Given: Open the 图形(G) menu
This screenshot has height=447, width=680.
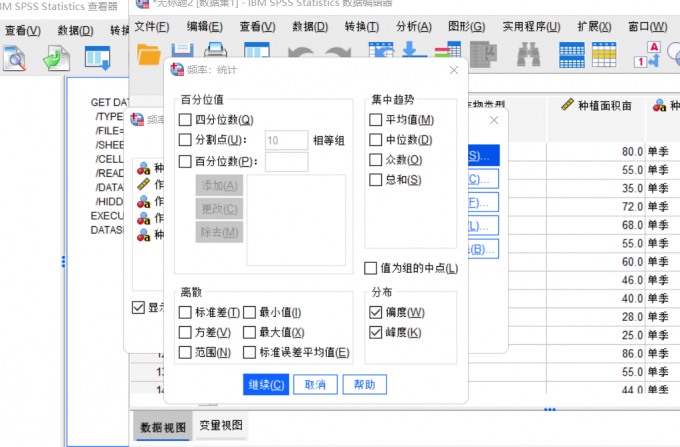Looking at the screenshot, I should point(467,27).
